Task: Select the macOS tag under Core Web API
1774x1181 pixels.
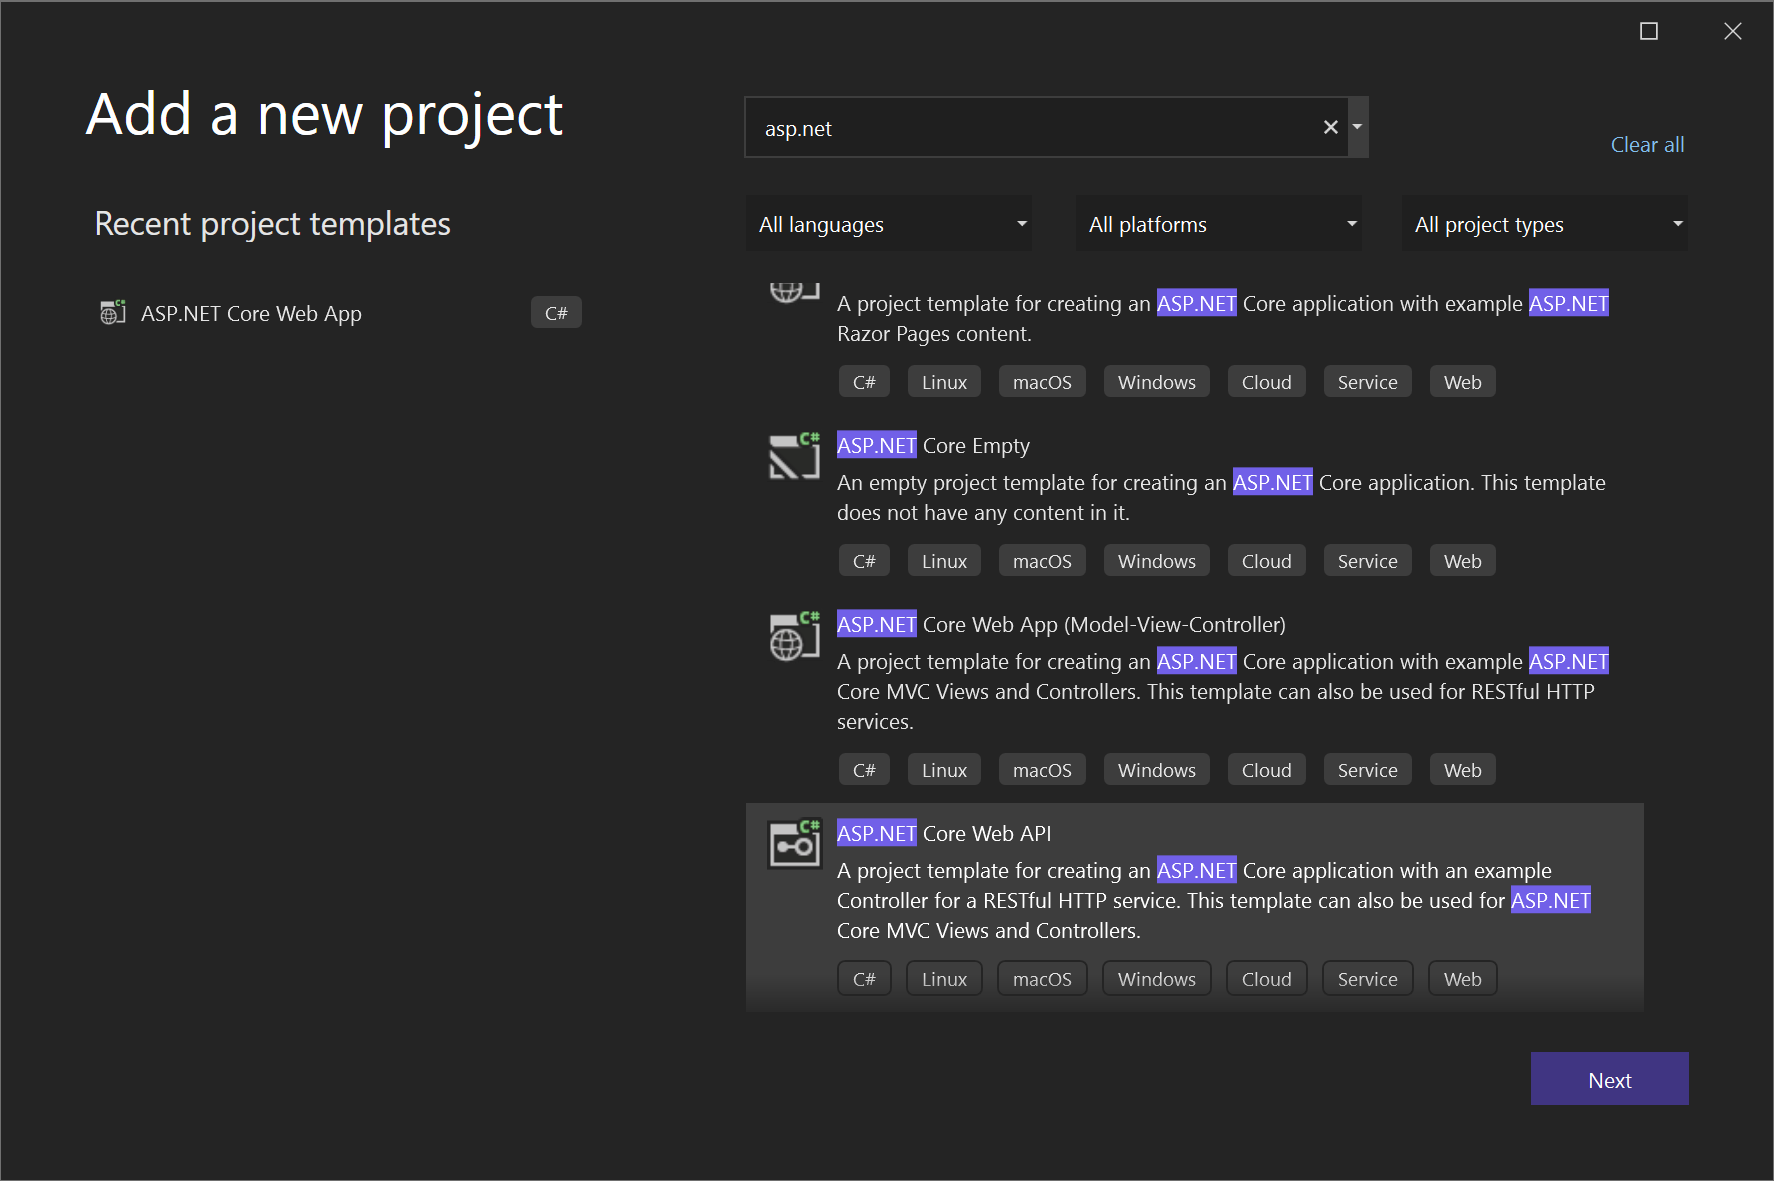Action: point(1041,978)
